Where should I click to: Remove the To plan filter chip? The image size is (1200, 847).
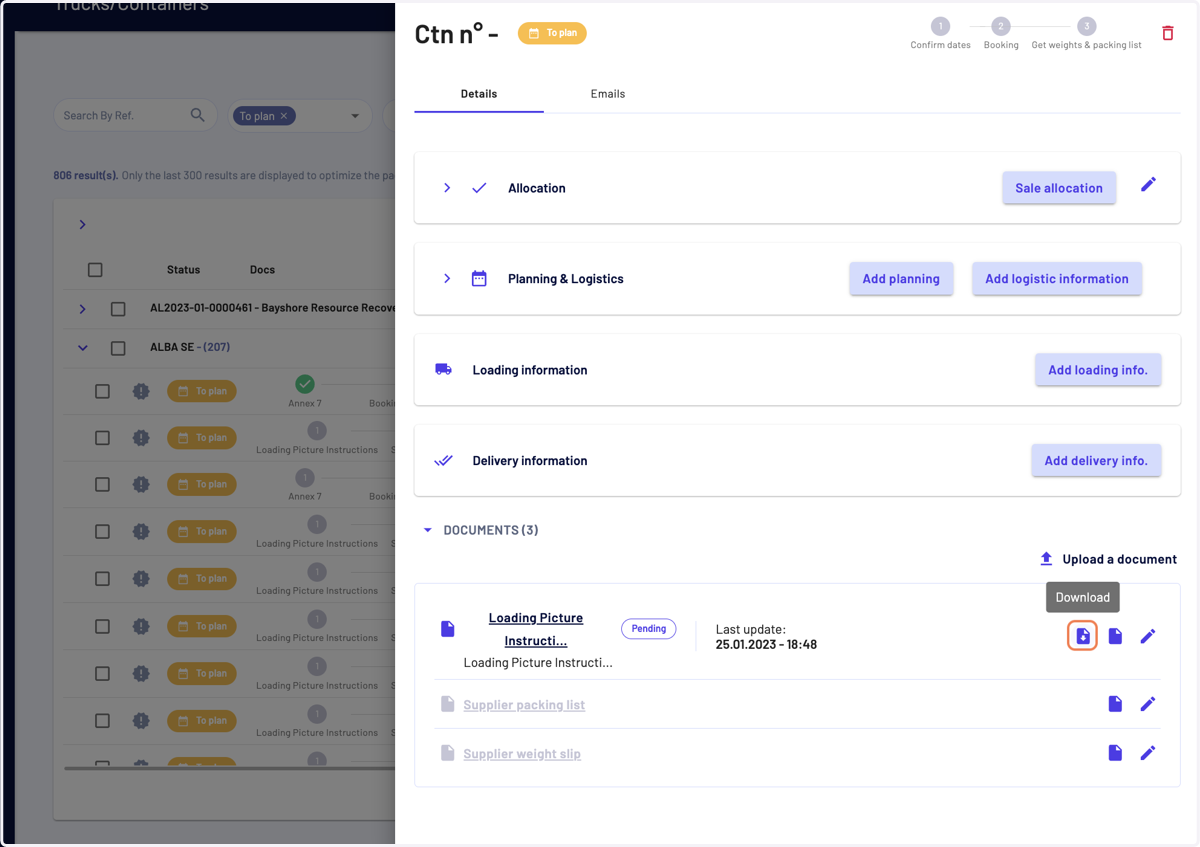pyautogui.click(x=284, y=116)
